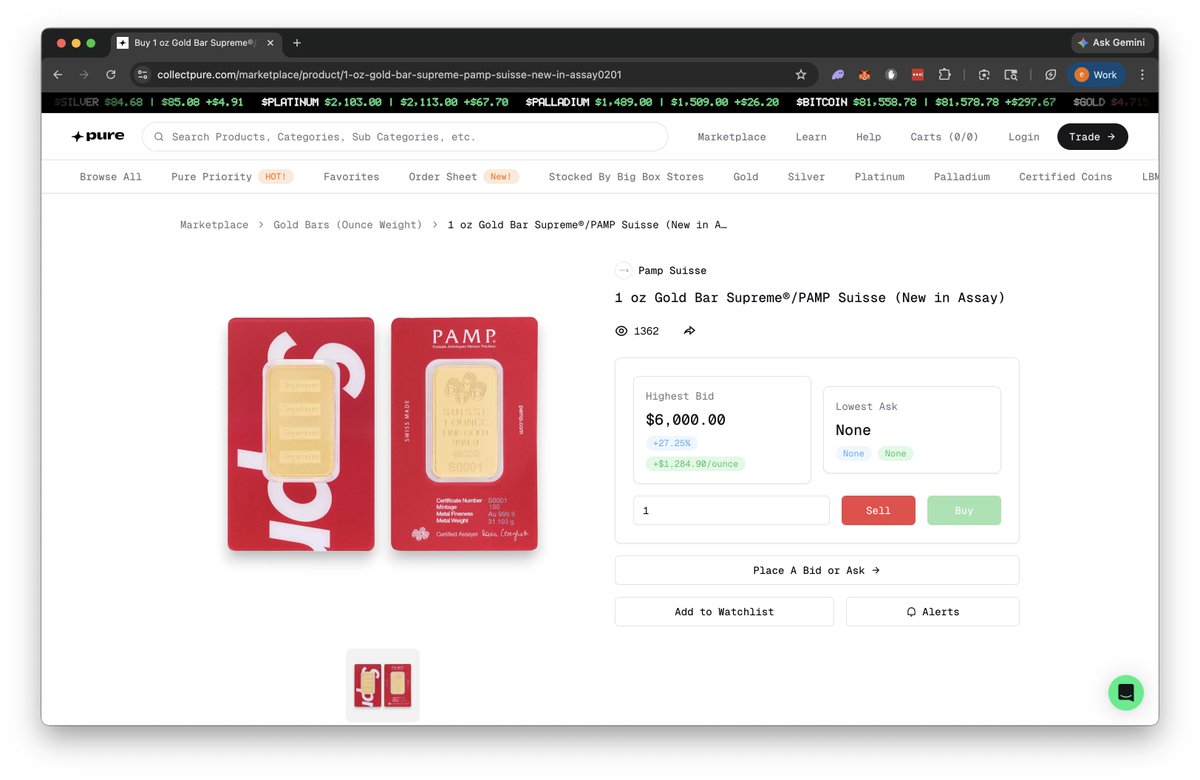The image size is (1200, 780).
Task: Select the product thumbnail below the image
Action: click(x=383, y=685)
